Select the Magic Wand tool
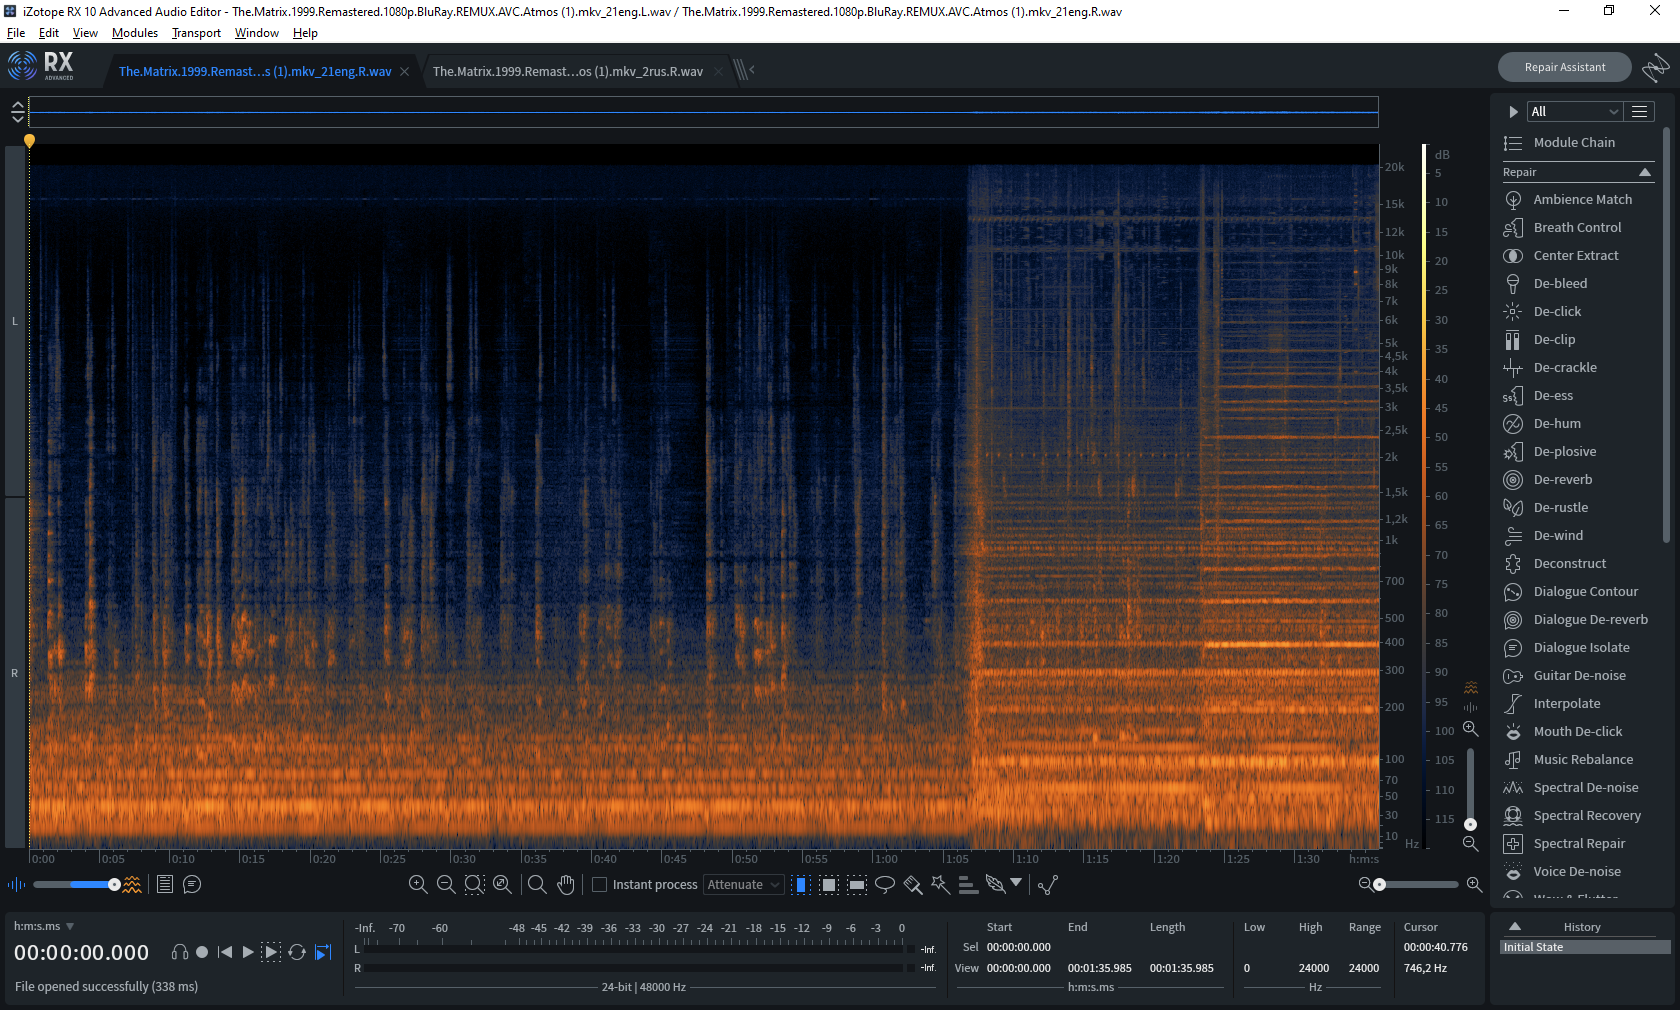1680x1010 pixels. [x=940, y=884]
